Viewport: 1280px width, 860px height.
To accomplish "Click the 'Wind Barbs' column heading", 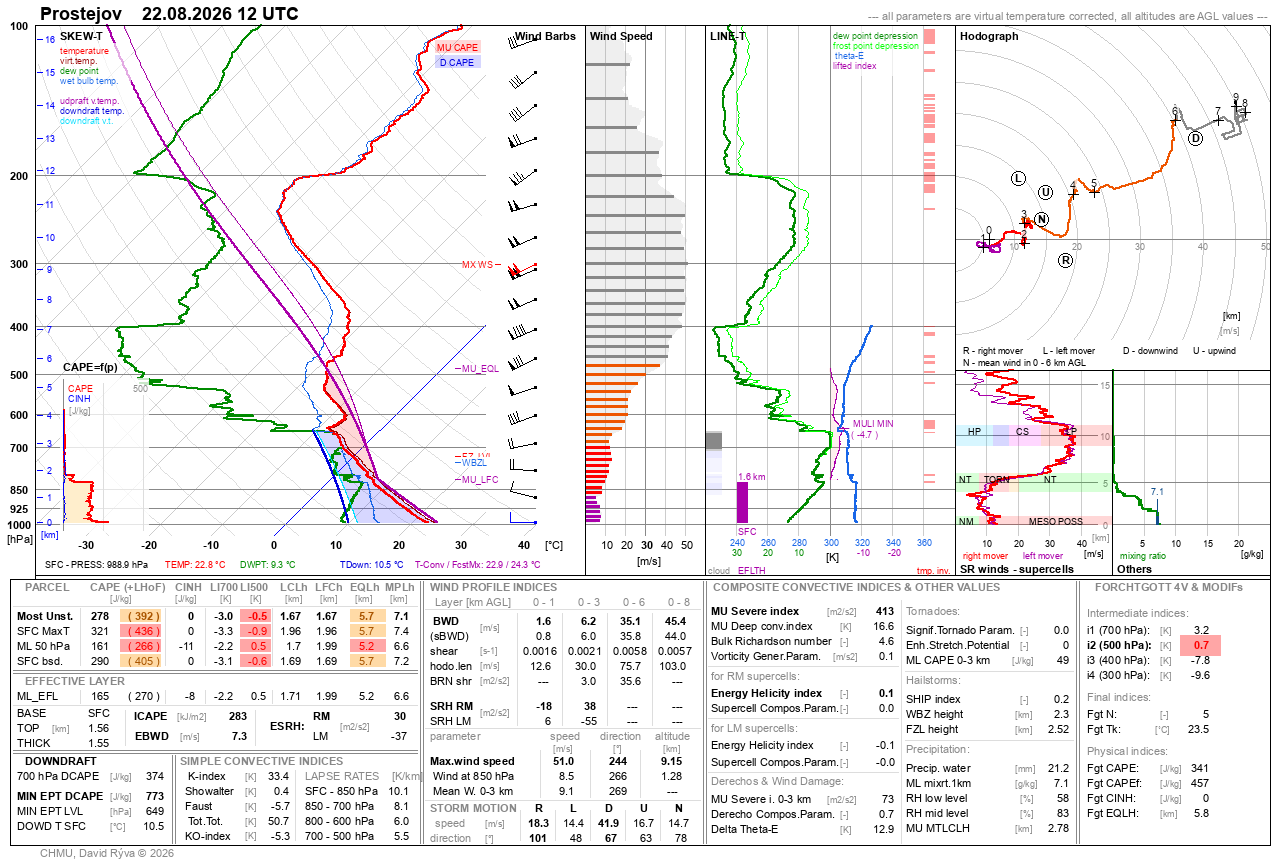I will pyautogui.click(x=545, y=37).
